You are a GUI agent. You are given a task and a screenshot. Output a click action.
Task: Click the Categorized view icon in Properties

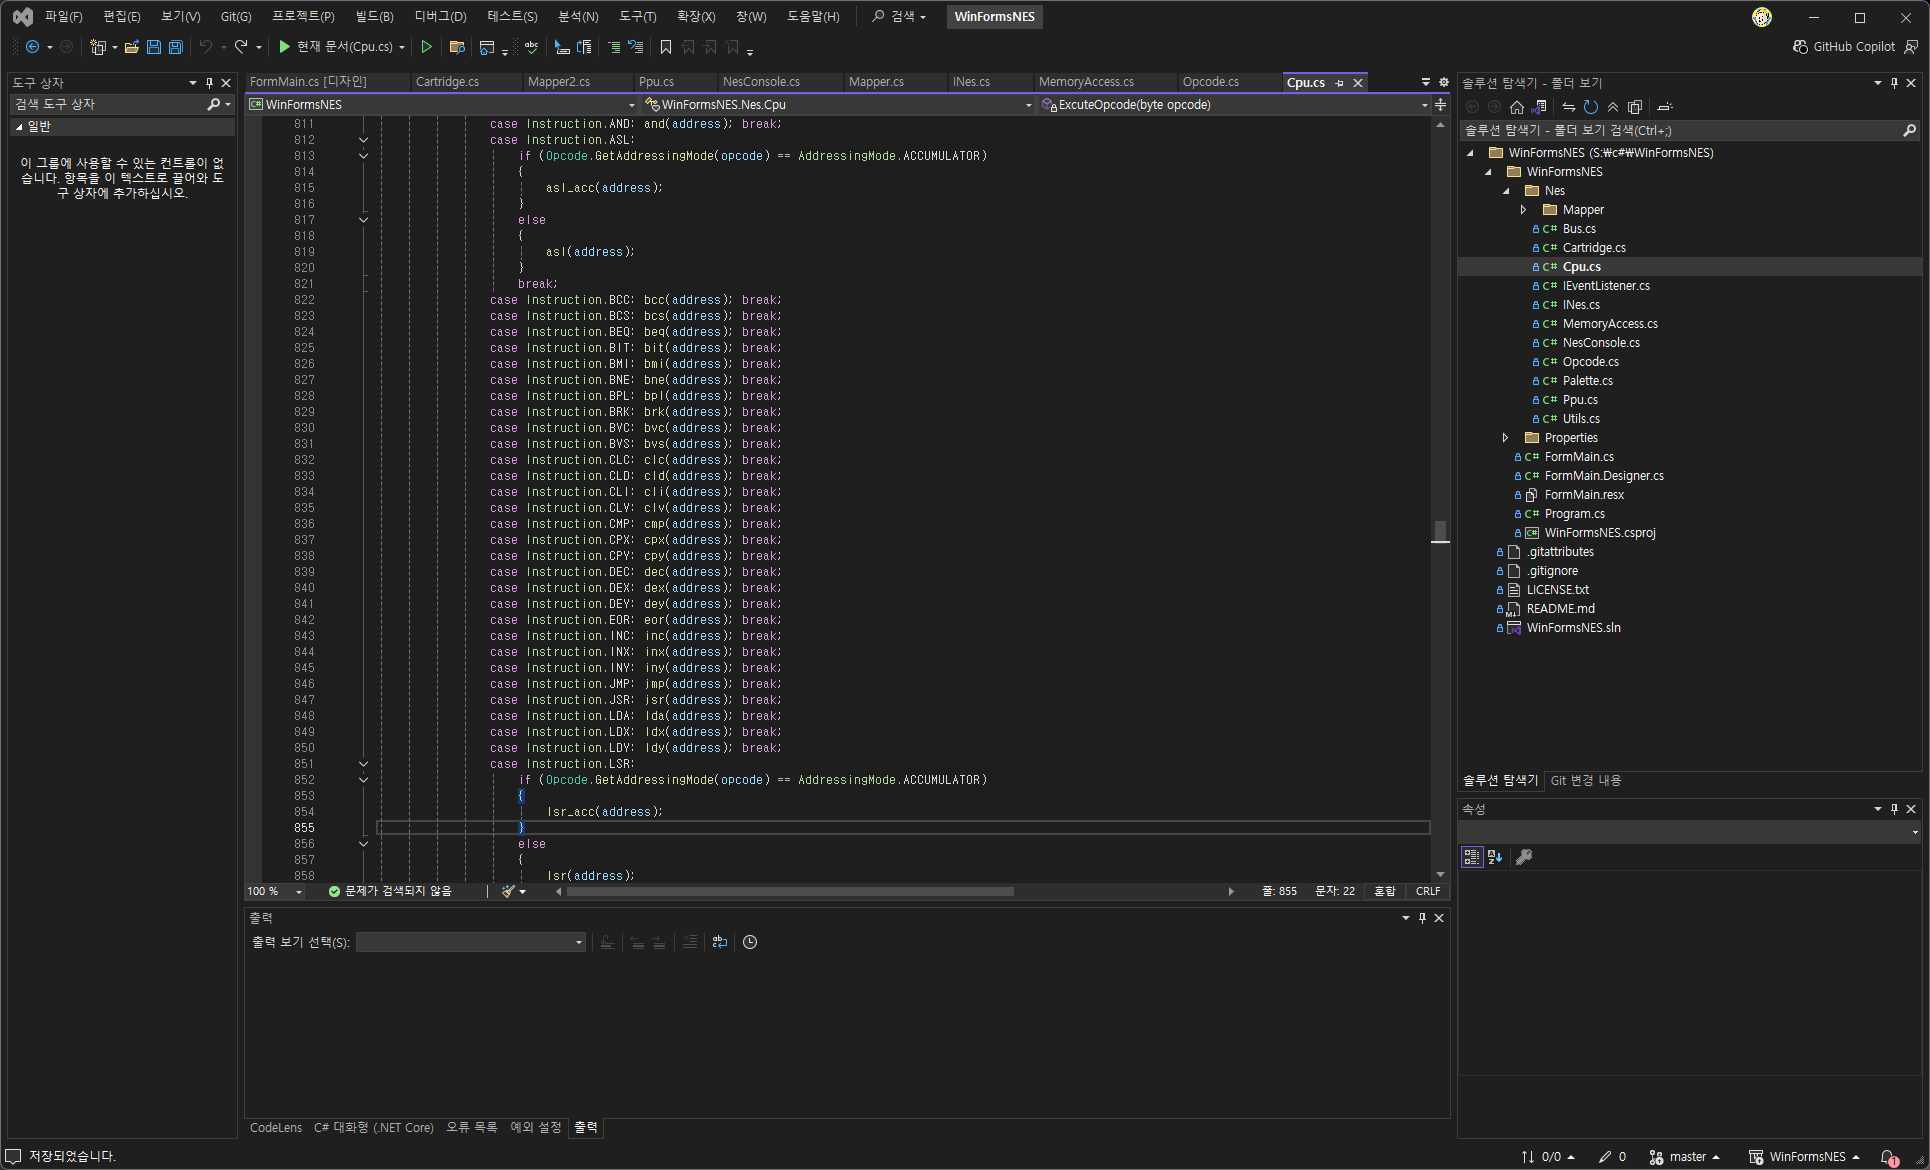click(1472, 857)
